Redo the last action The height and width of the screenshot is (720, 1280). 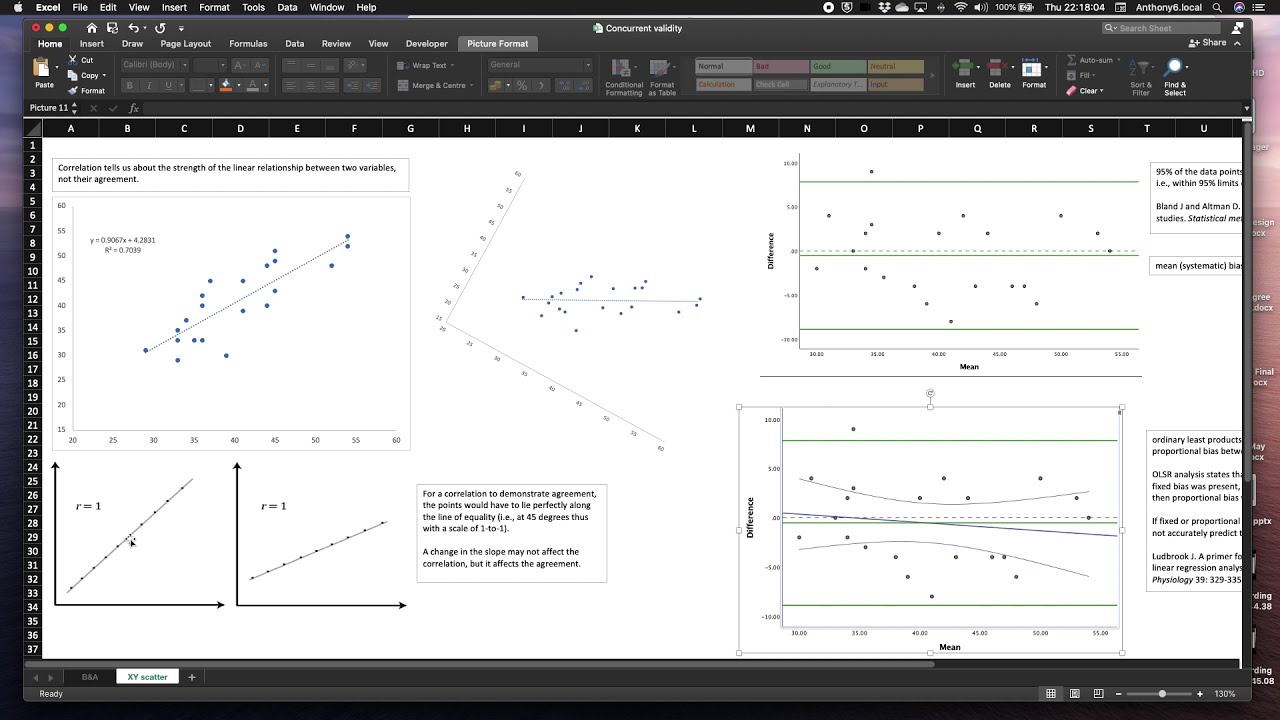[x=160, y=28]
